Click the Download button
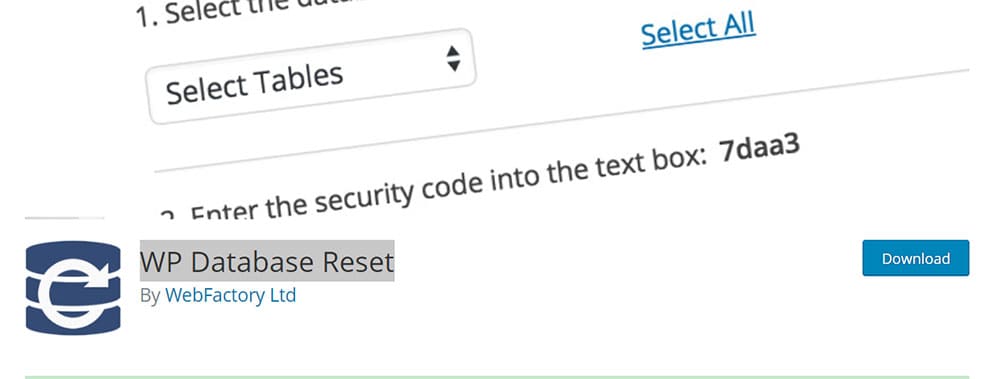The height and width of the screenshot is (379, 1000). tap(916, 258)
